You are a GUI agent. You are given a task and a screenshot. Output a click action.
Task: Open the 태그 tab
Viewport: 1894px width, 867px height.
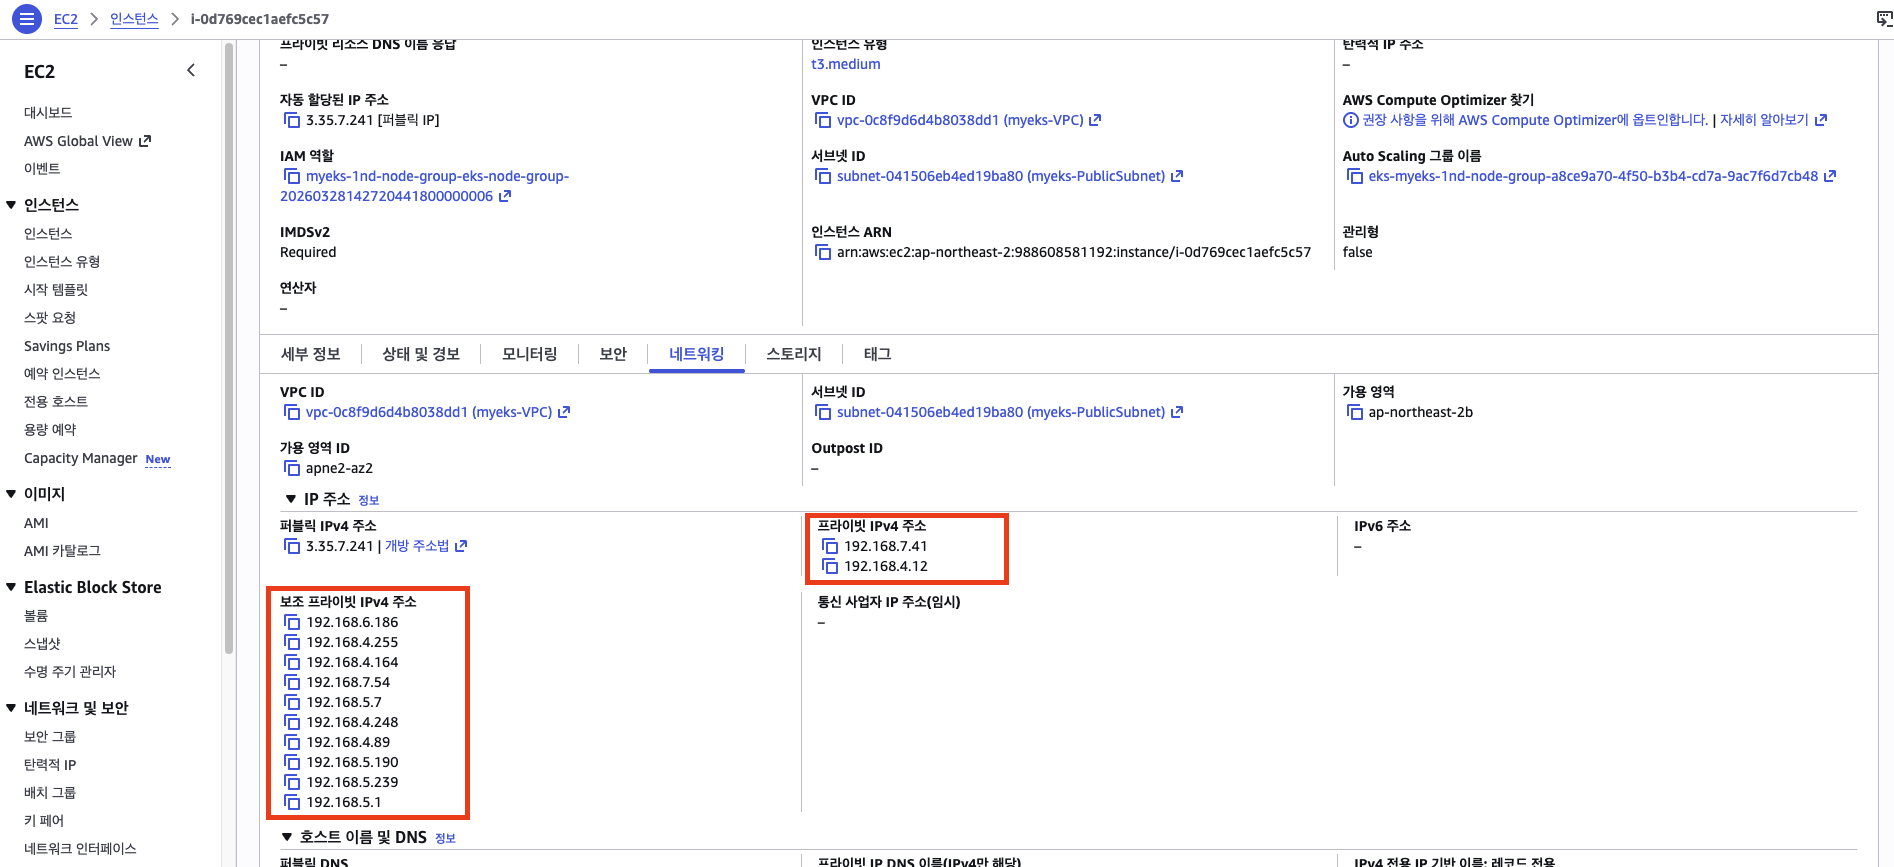878,354
